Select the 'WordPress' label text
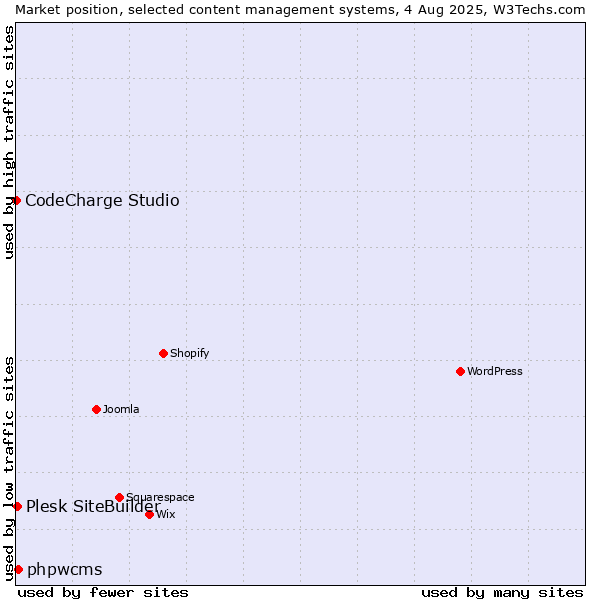600x600 pixels. coord(494,371)
